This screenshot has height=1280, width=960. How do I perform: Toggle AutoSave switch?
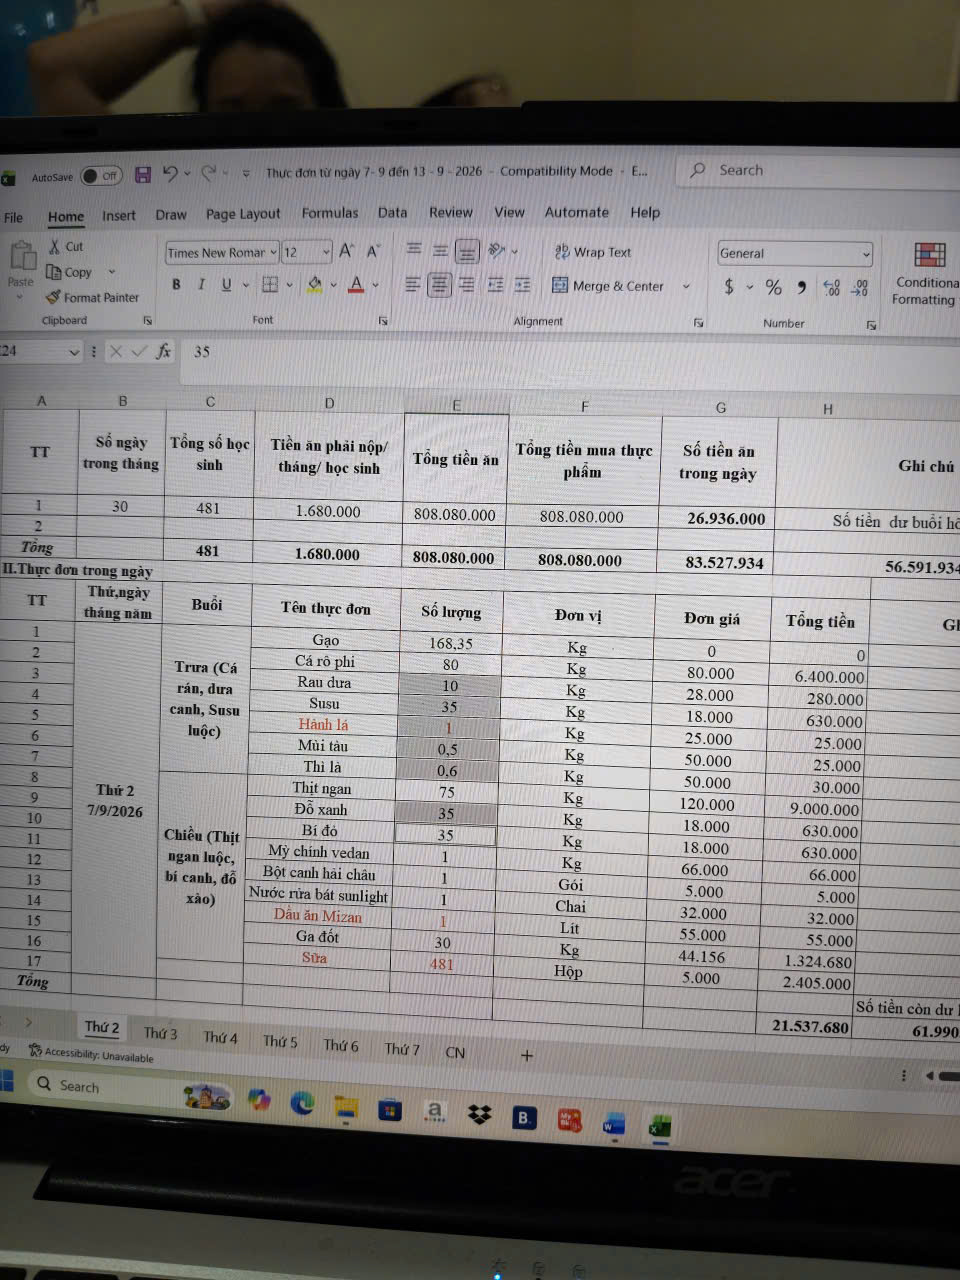click(101, 176)
